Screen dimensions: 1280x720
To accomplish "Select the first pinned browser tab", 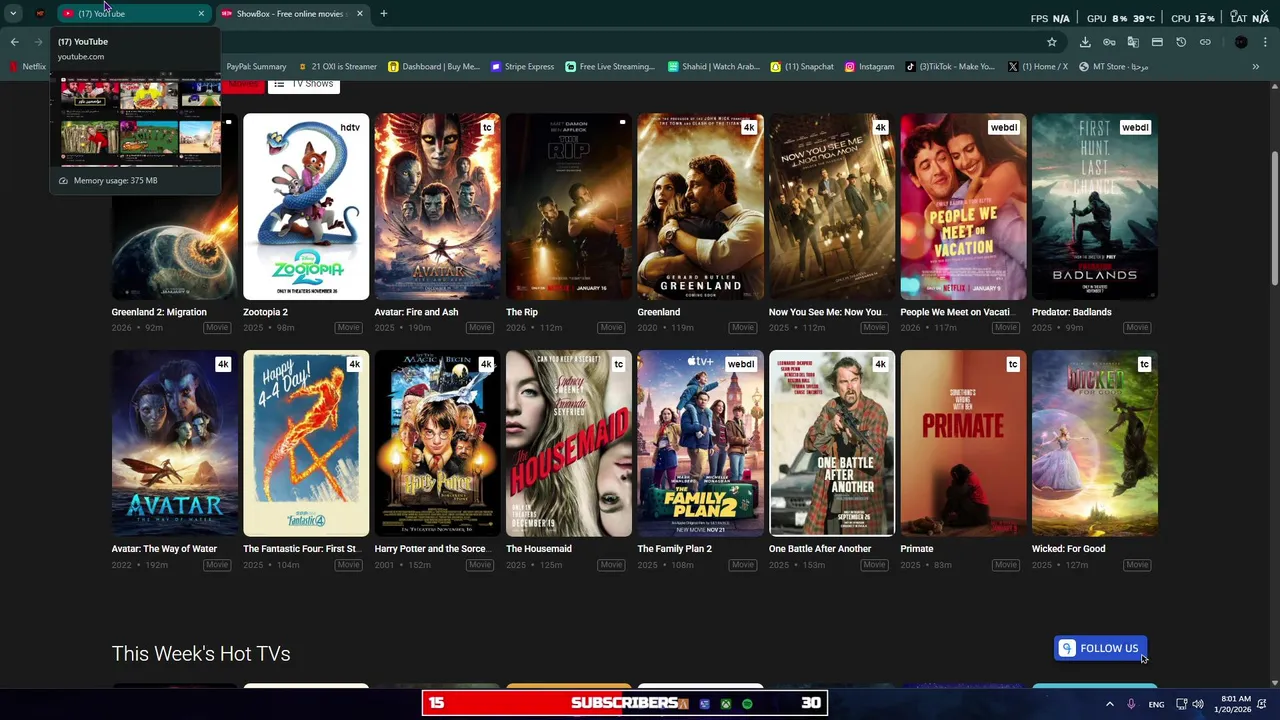I will pyautogui.click(x=40, y=14).
